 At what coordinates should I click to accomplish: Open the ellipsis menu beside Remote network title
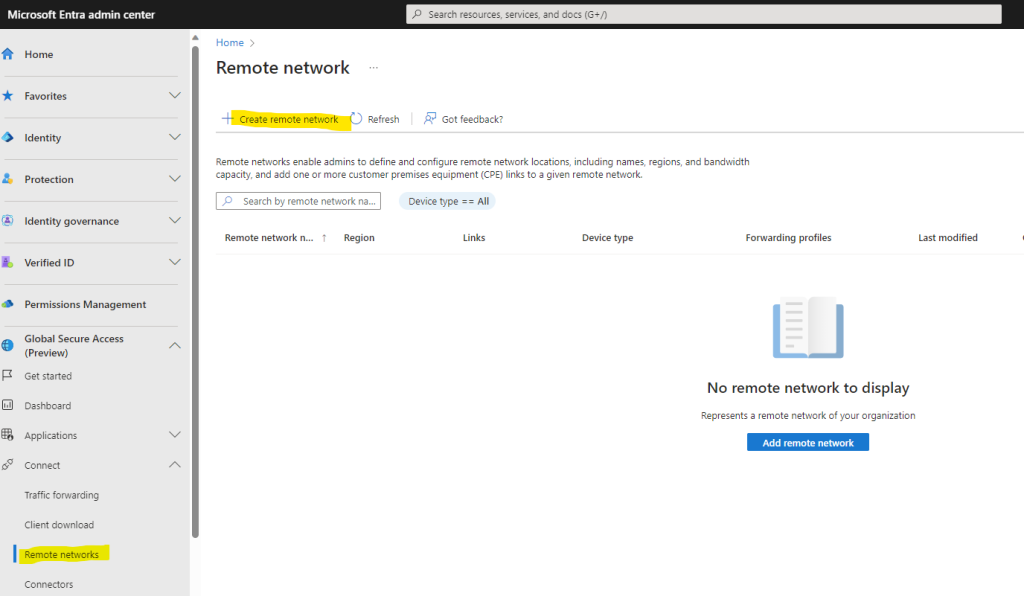tap(374, 68)
